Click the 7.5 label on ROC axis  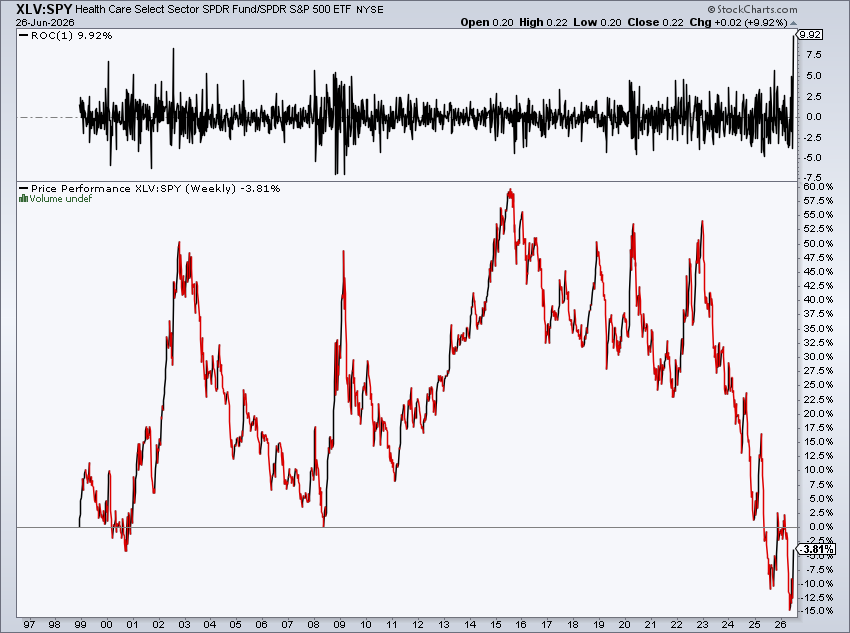click(814, 55)
